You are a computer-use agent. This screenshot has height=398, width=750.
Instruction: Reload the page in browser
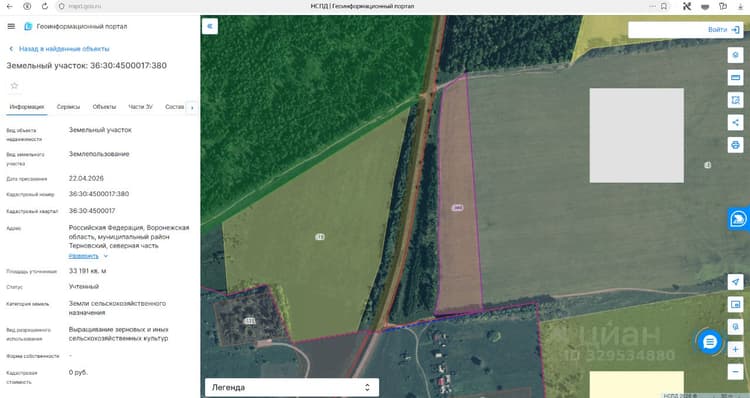click(x=44, y=6)
